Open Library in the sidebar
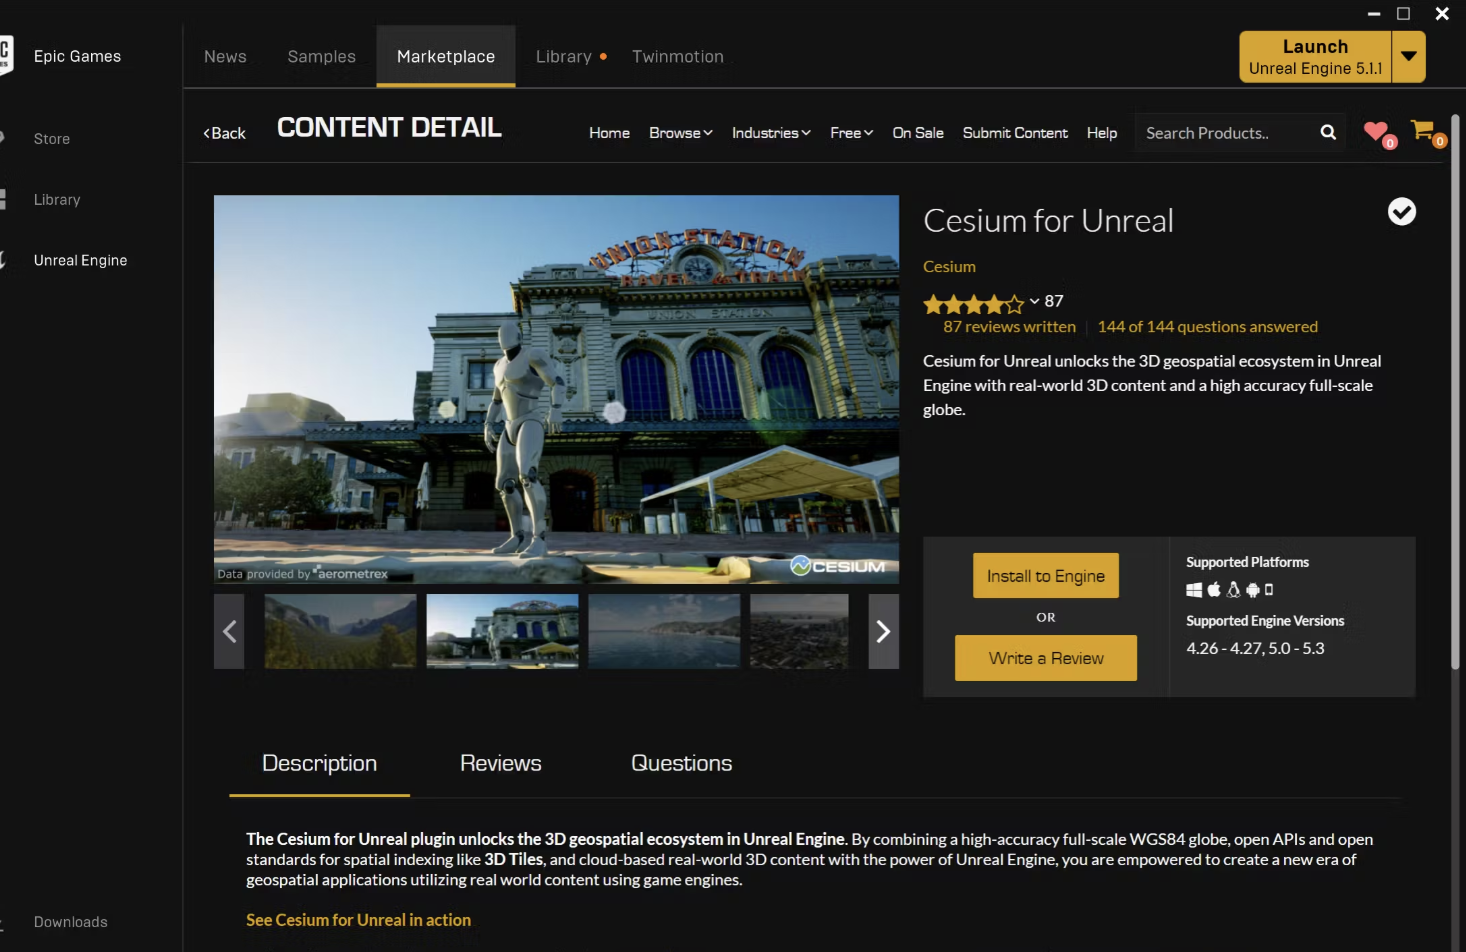 (57, 200)
